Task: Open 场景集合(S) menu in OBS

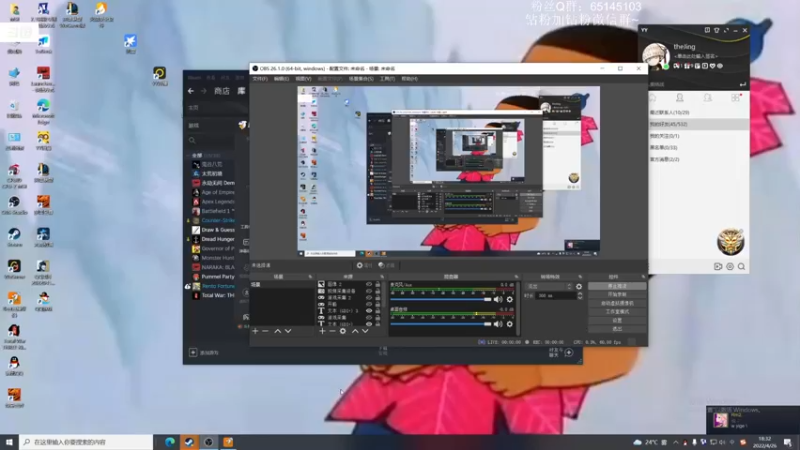Action: [361, 79]
